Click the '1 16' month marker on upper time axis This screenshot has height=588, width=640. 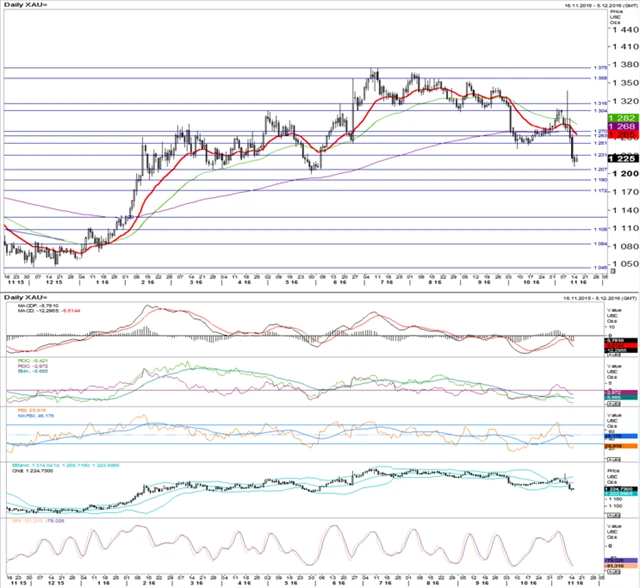coord(104,283)
